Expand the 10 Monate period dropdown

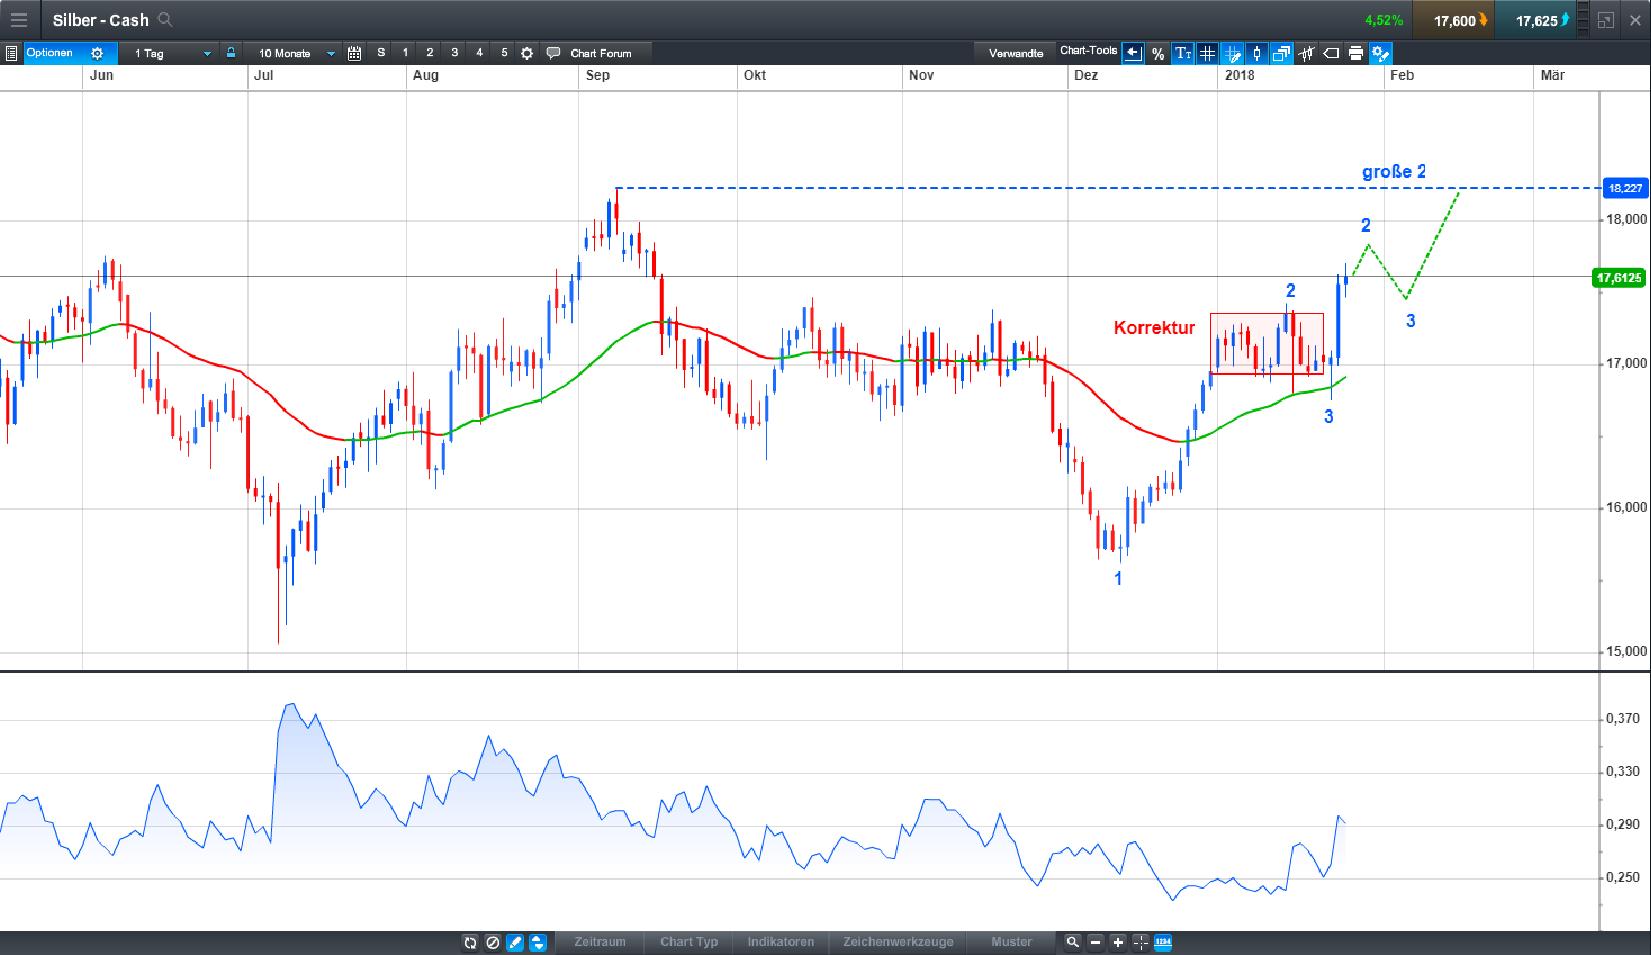click(331, 53)
